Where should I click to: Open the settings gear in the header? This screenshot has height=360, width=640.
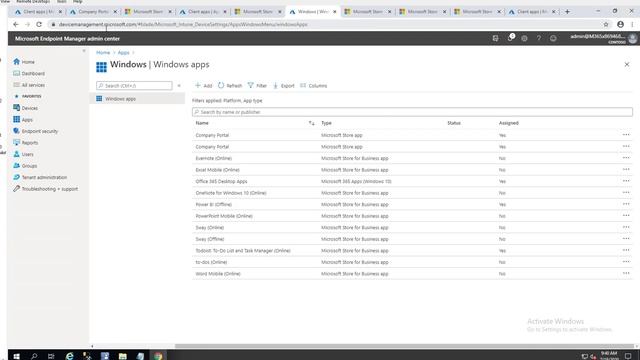coord(524,38)
